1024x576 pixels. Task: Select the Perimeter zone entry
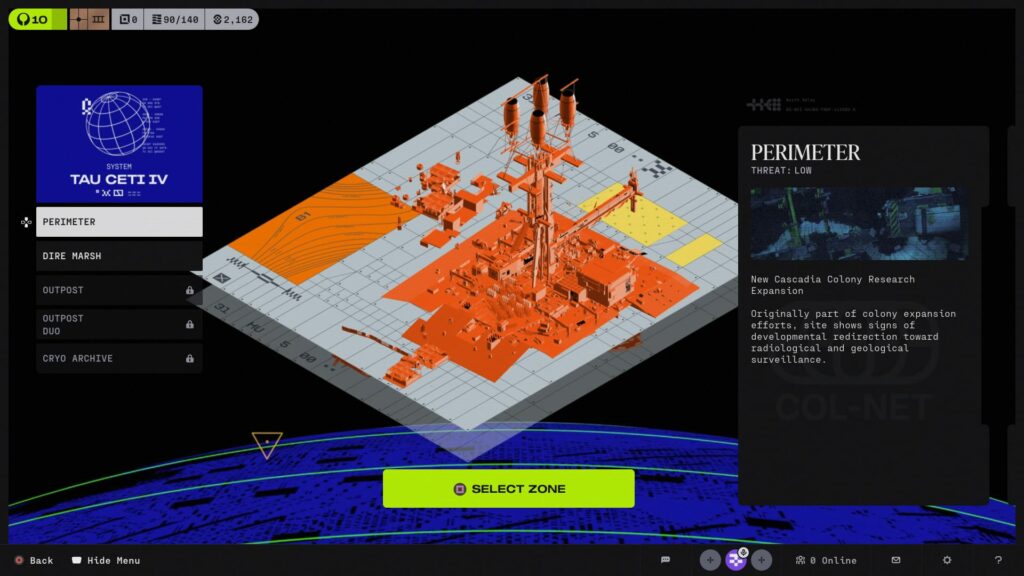[119, 222]
